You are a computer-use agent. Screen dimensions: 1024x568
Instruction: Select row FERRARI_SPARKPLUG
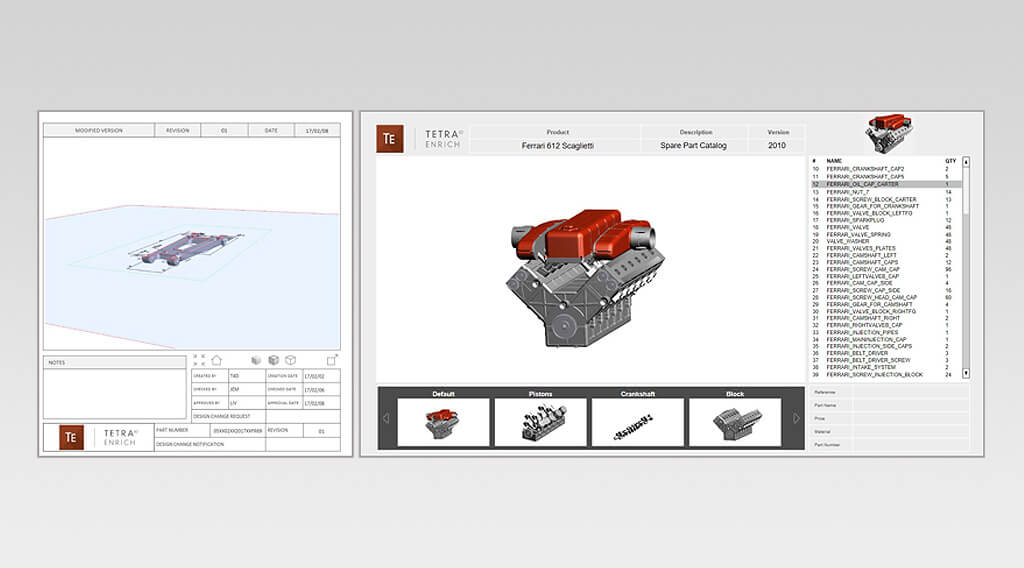(x=886, y=221)
